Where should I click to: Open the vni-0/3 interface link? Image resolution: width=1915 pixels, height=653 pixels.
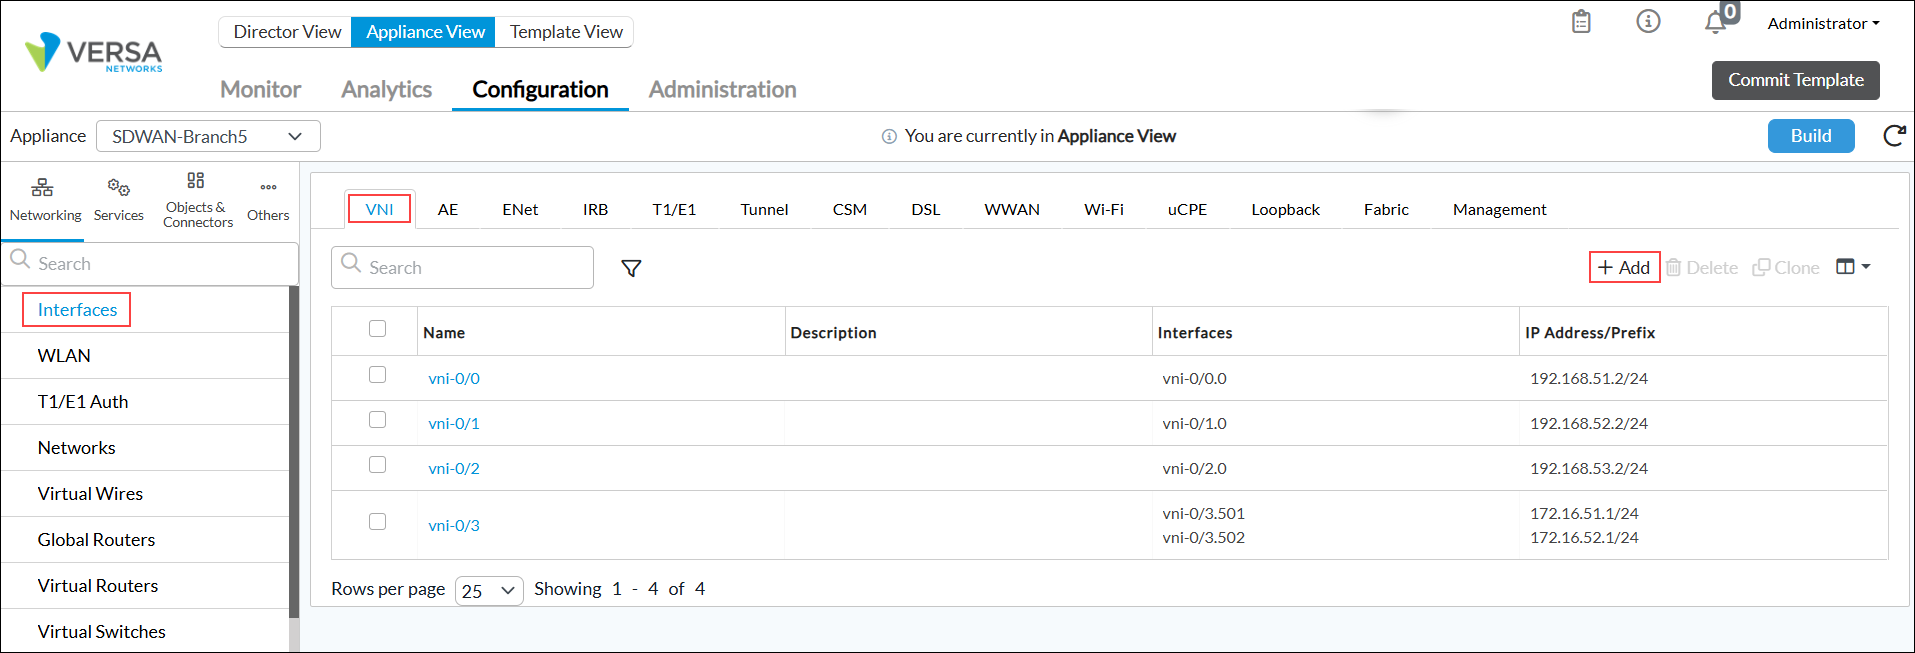pyautogui.click(x=454, y=526)
